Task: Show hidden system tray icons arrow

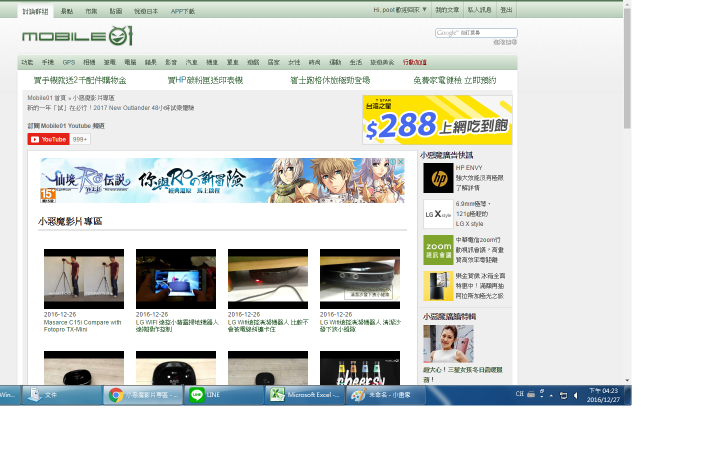Action: tap(551, 395)
